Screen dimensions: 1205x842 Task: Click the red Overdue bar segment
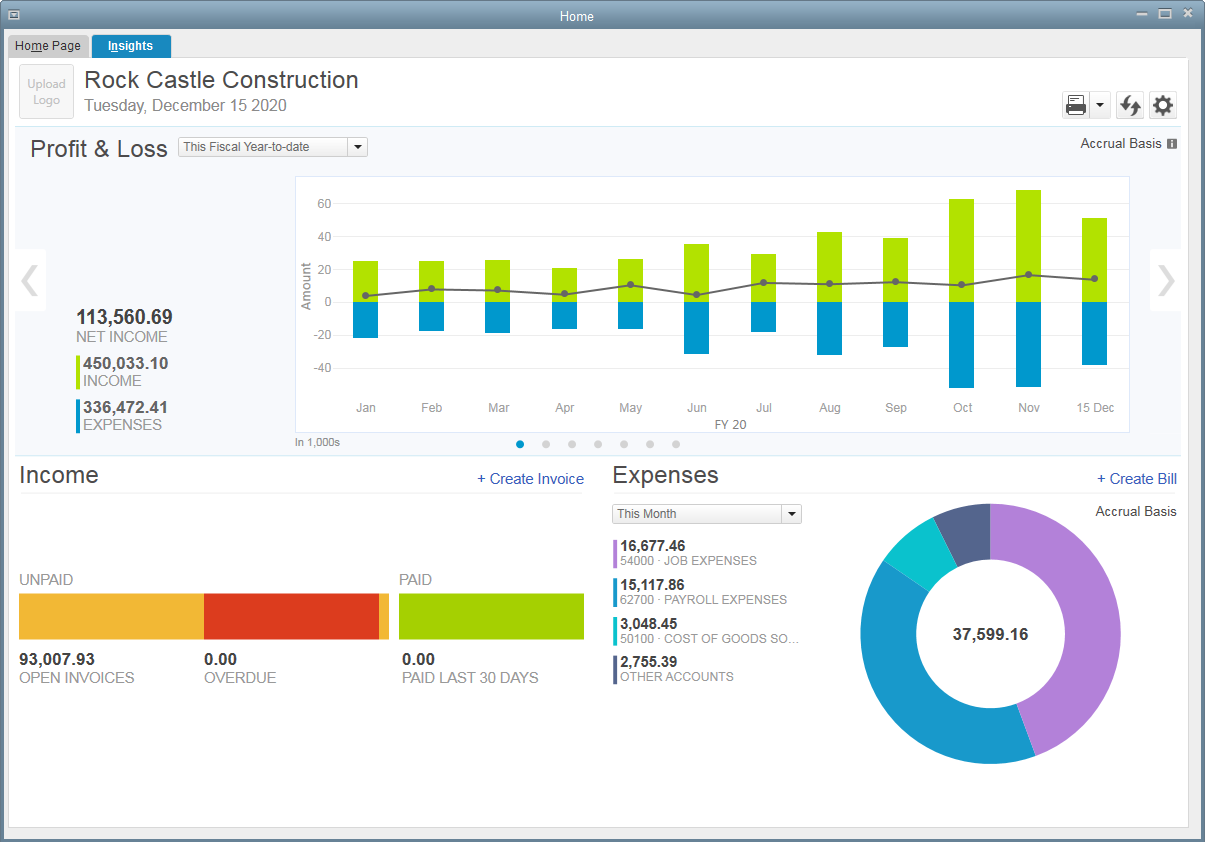[291, 616]
